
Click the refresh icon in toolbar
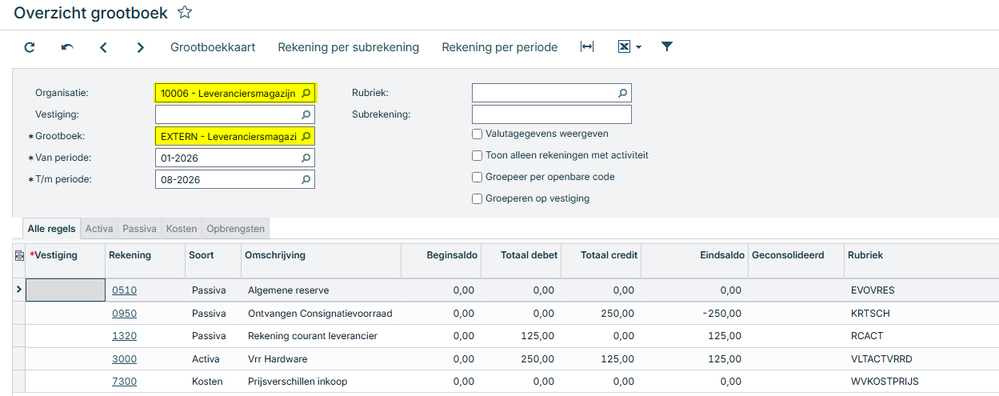click(x=29, y=47)
